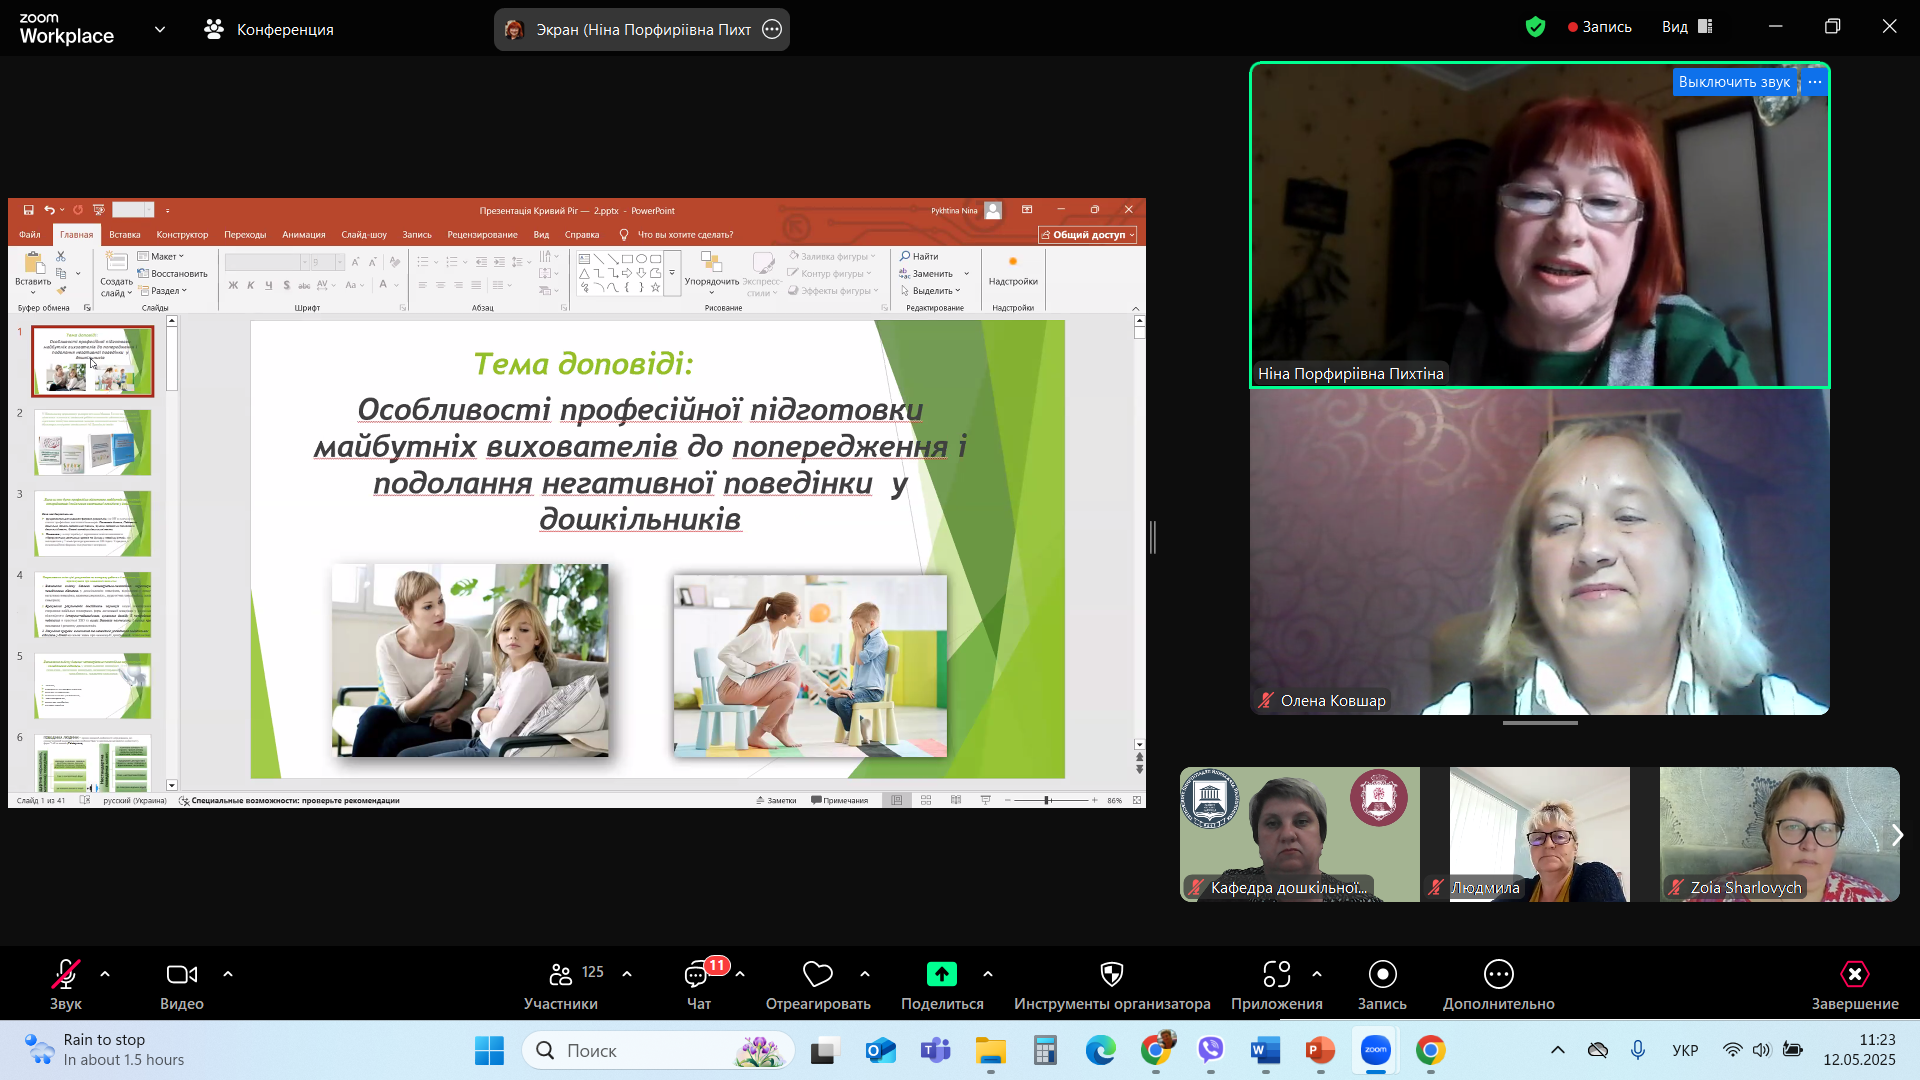
Task: Open PowerPoint from the Windows taskbar
Action: [1320, 1051]
